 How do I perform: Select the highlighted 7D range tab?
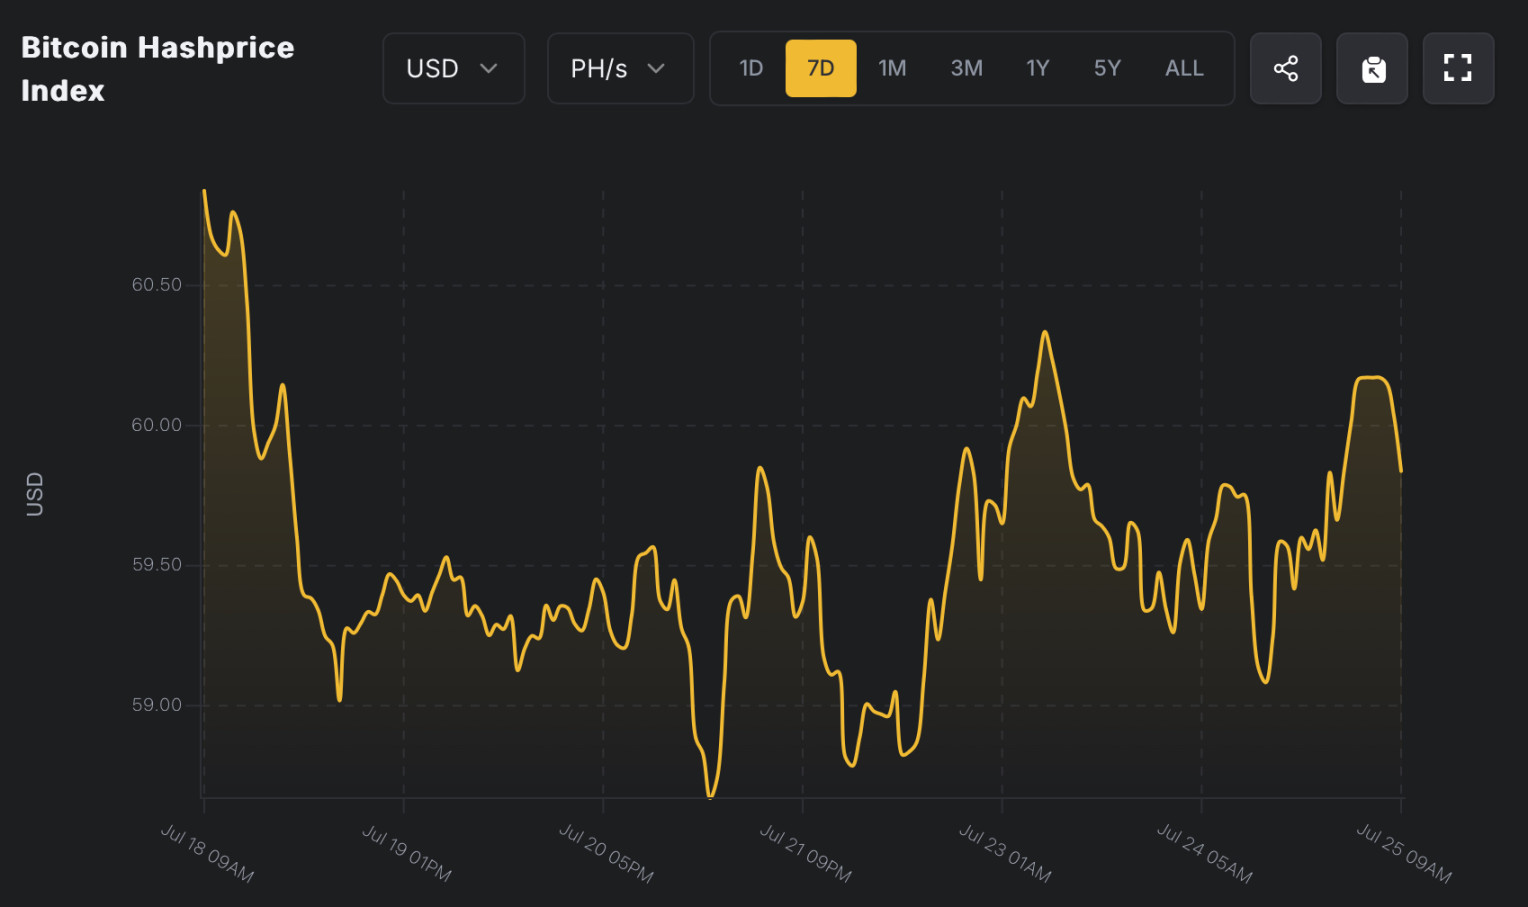[x=820, y=68]
